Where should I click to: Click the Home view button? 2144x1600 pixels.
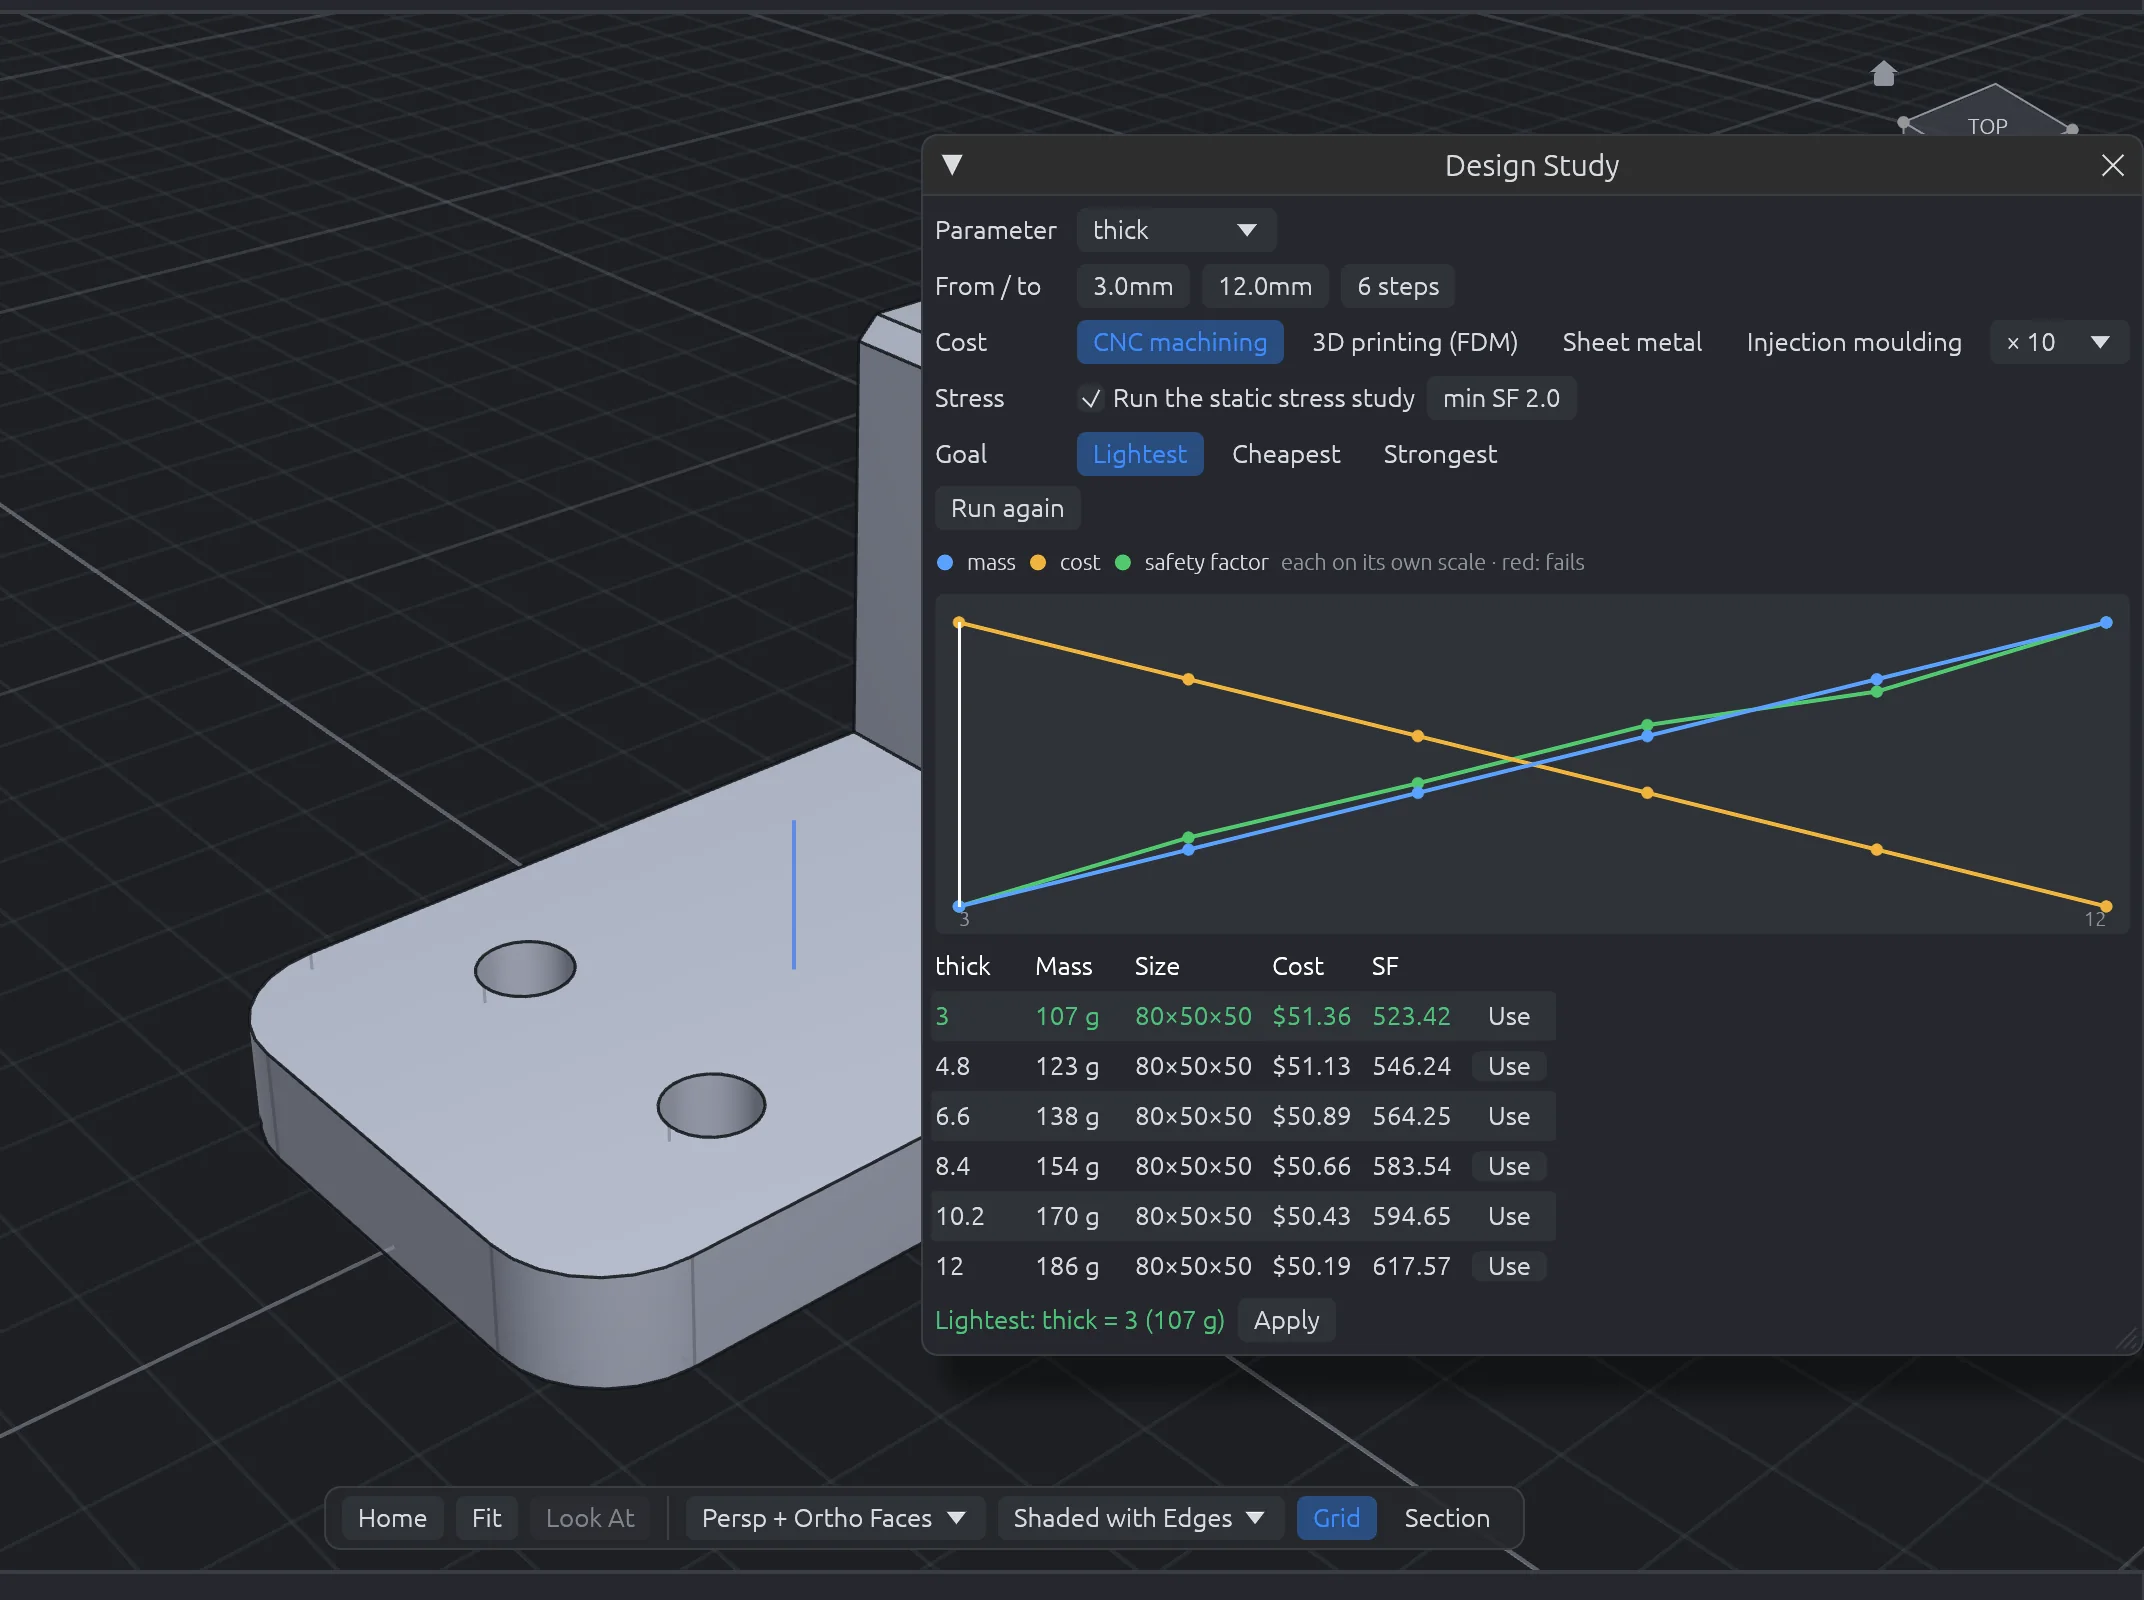point(392,1518)
